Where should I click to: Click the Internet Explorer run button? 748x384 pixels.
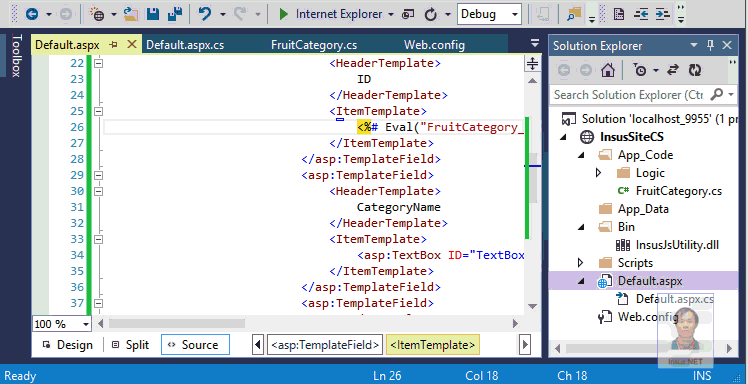click(339, 14)
